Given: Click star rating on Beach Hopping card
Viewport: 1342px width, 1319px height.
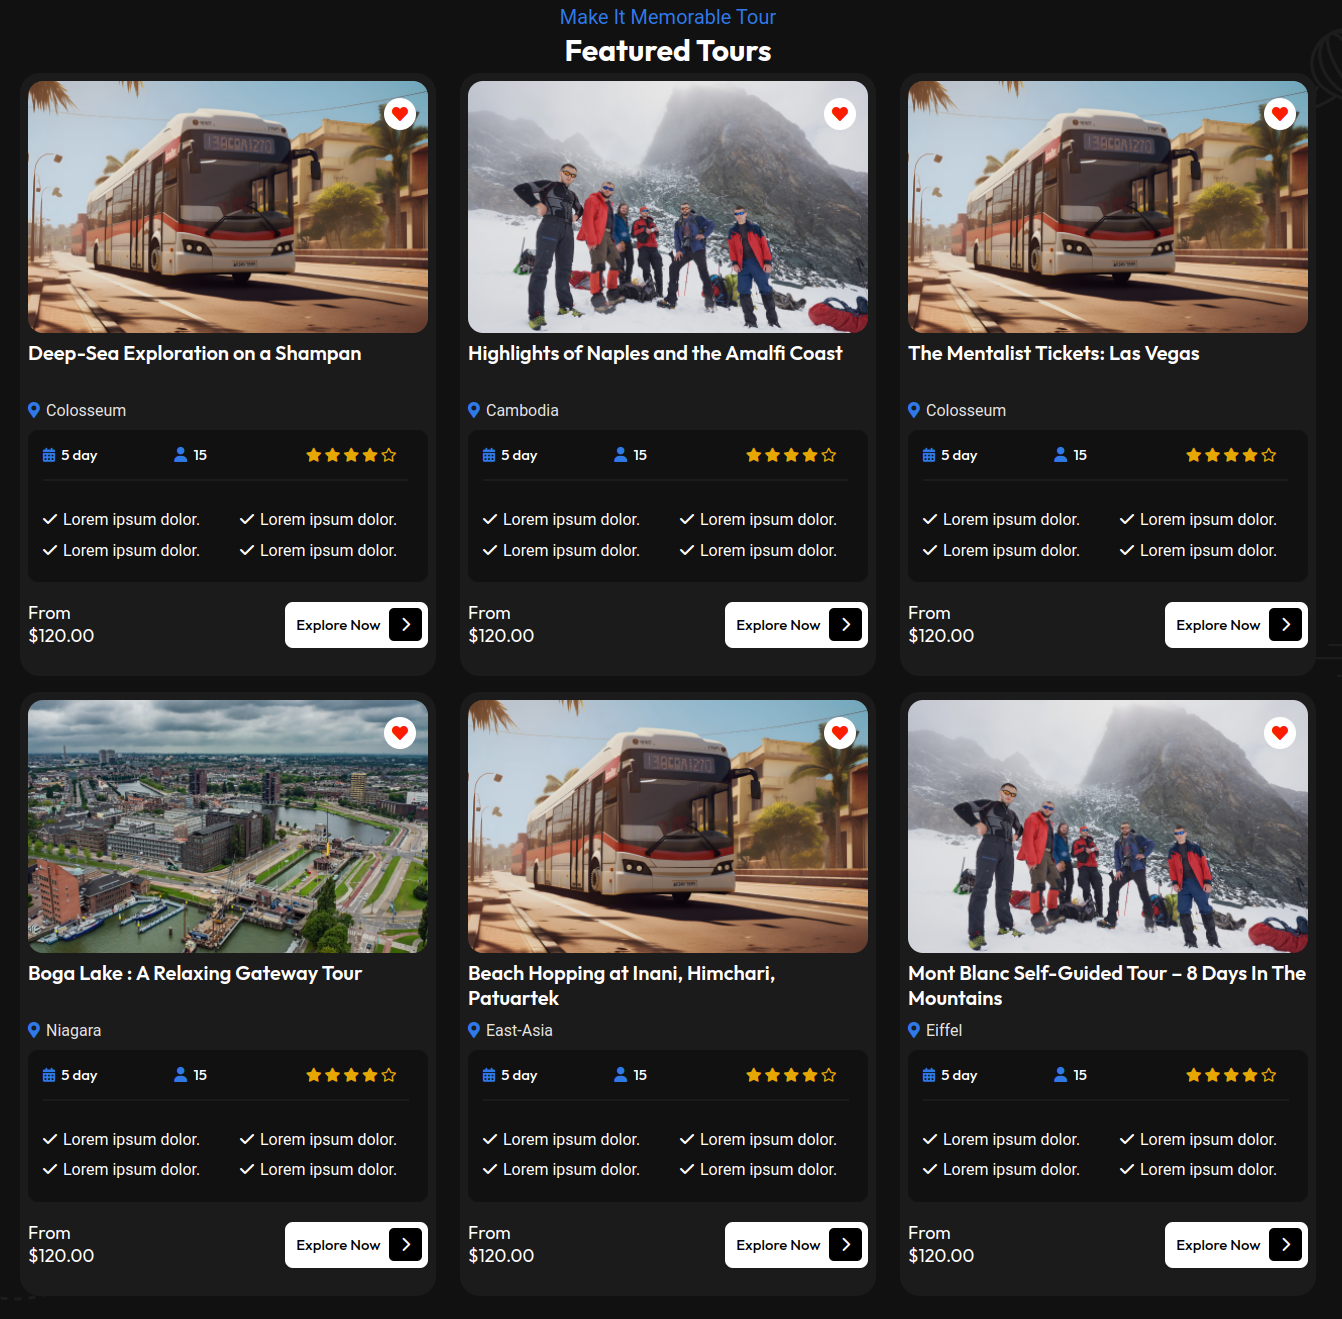Looking at the screenshot, I should point(790,1075).
